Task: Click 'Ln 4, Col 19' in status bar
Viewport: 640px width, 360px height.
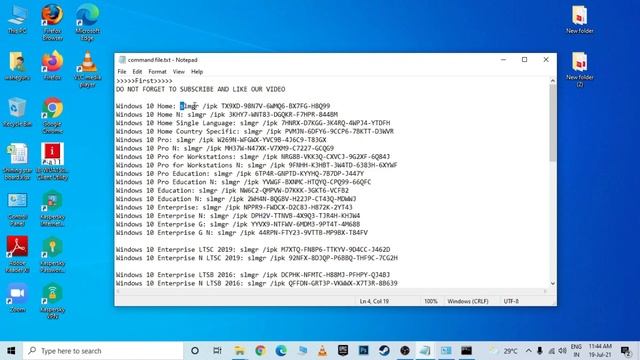Action: [374, 301]
